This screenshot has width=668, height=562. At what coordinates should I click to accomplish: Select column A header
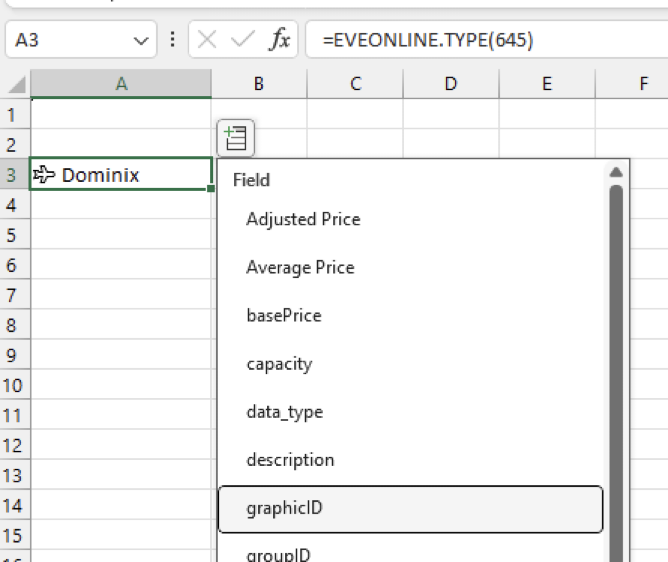pyautogui.click(x=121, y=84)
